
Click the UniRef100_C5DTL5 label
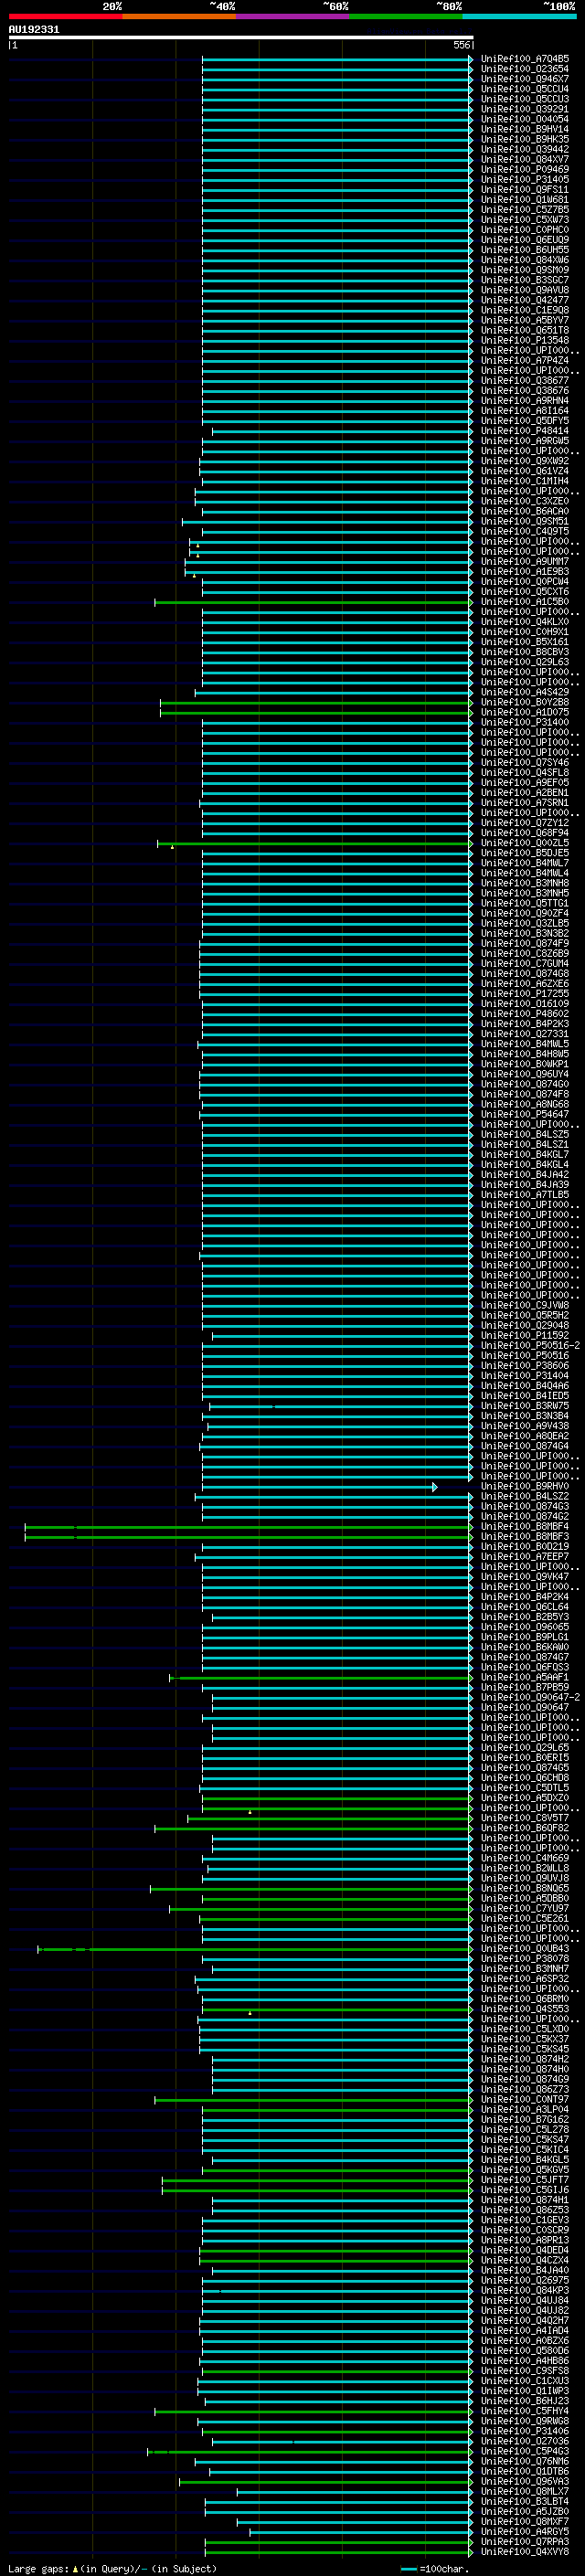point(525,1787)
